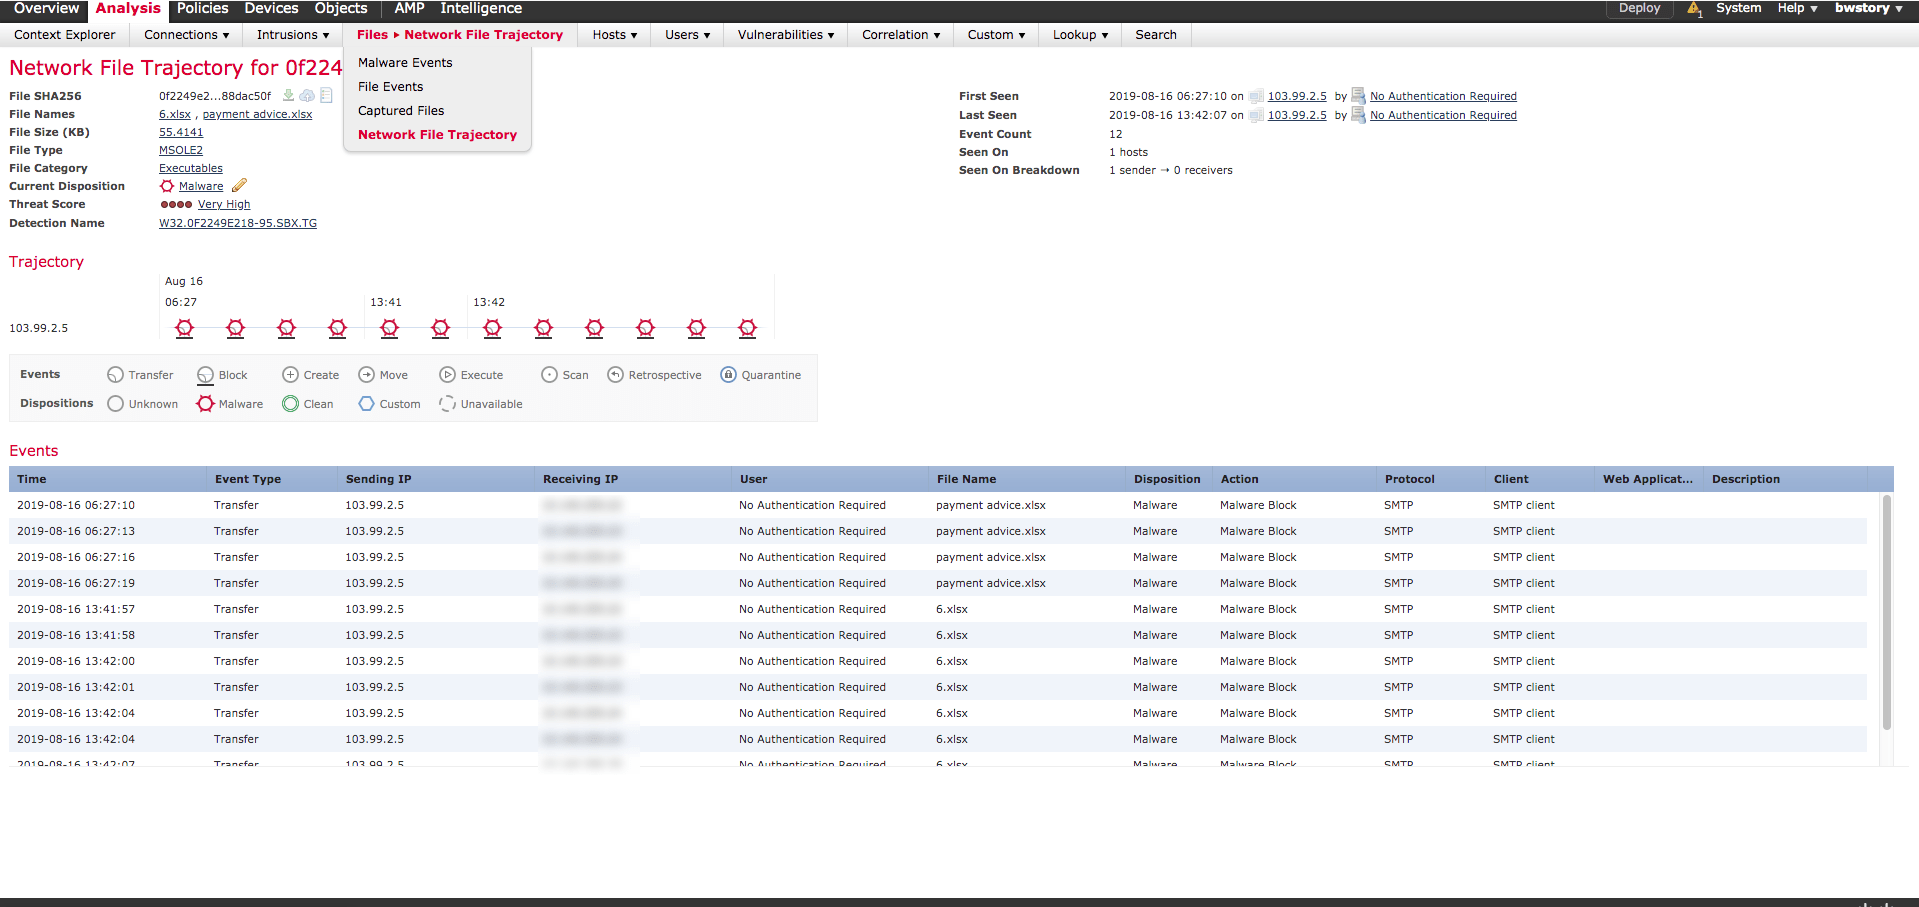Open detection name W32.0F2249E218-95.SBX.TG link
The height and width of the screenshot is (907, 1919).
(238, 224)
